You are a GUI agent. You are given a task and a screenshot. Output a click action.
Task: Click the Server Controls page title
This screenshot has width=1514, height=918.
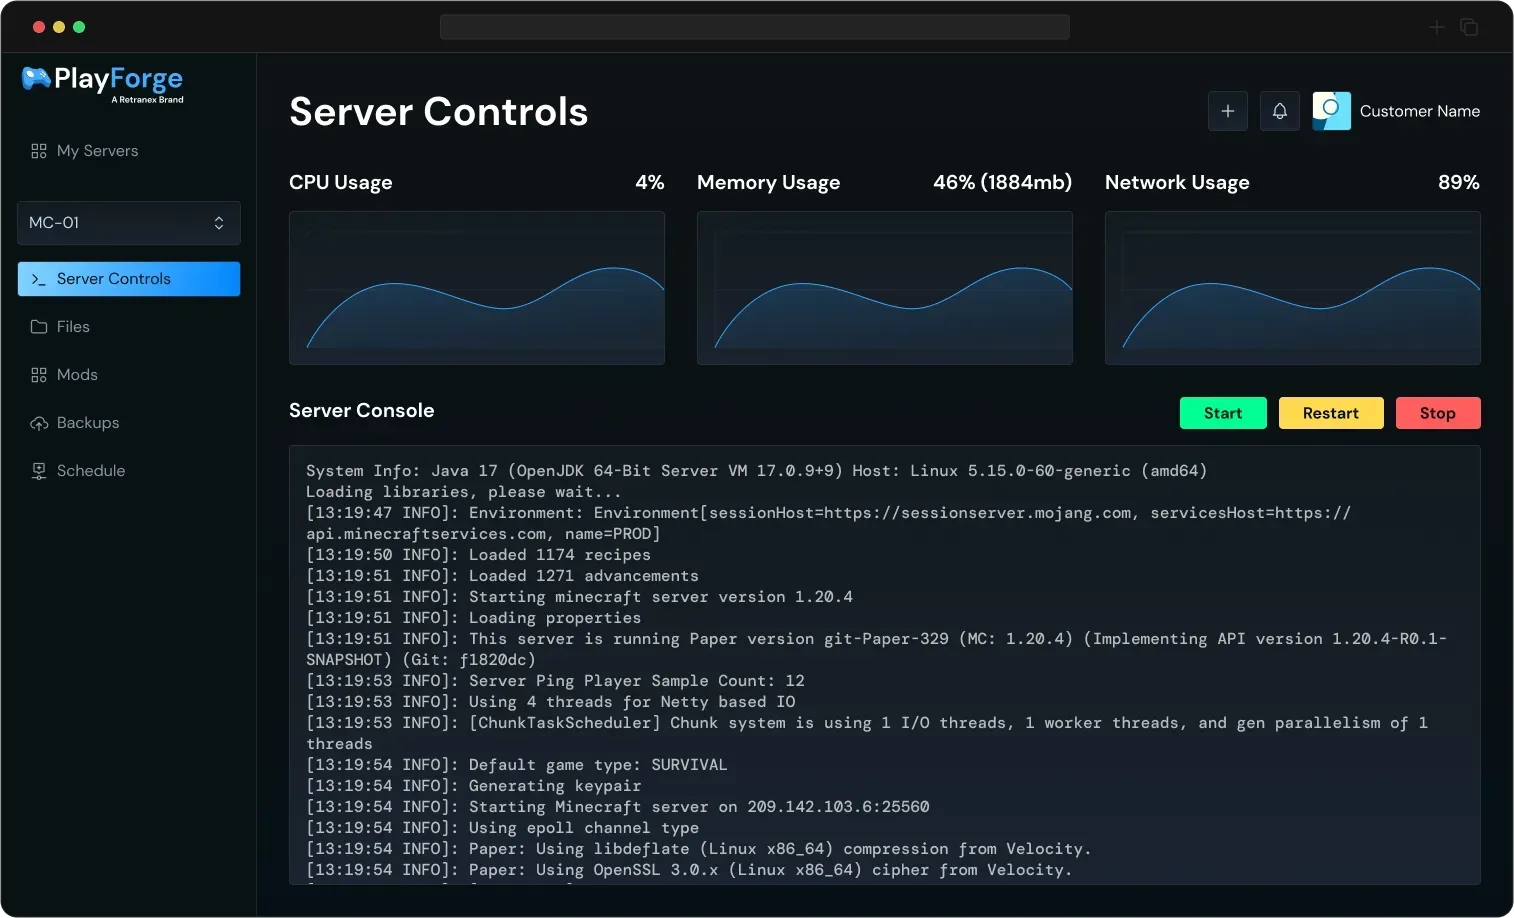click(439, 111)
